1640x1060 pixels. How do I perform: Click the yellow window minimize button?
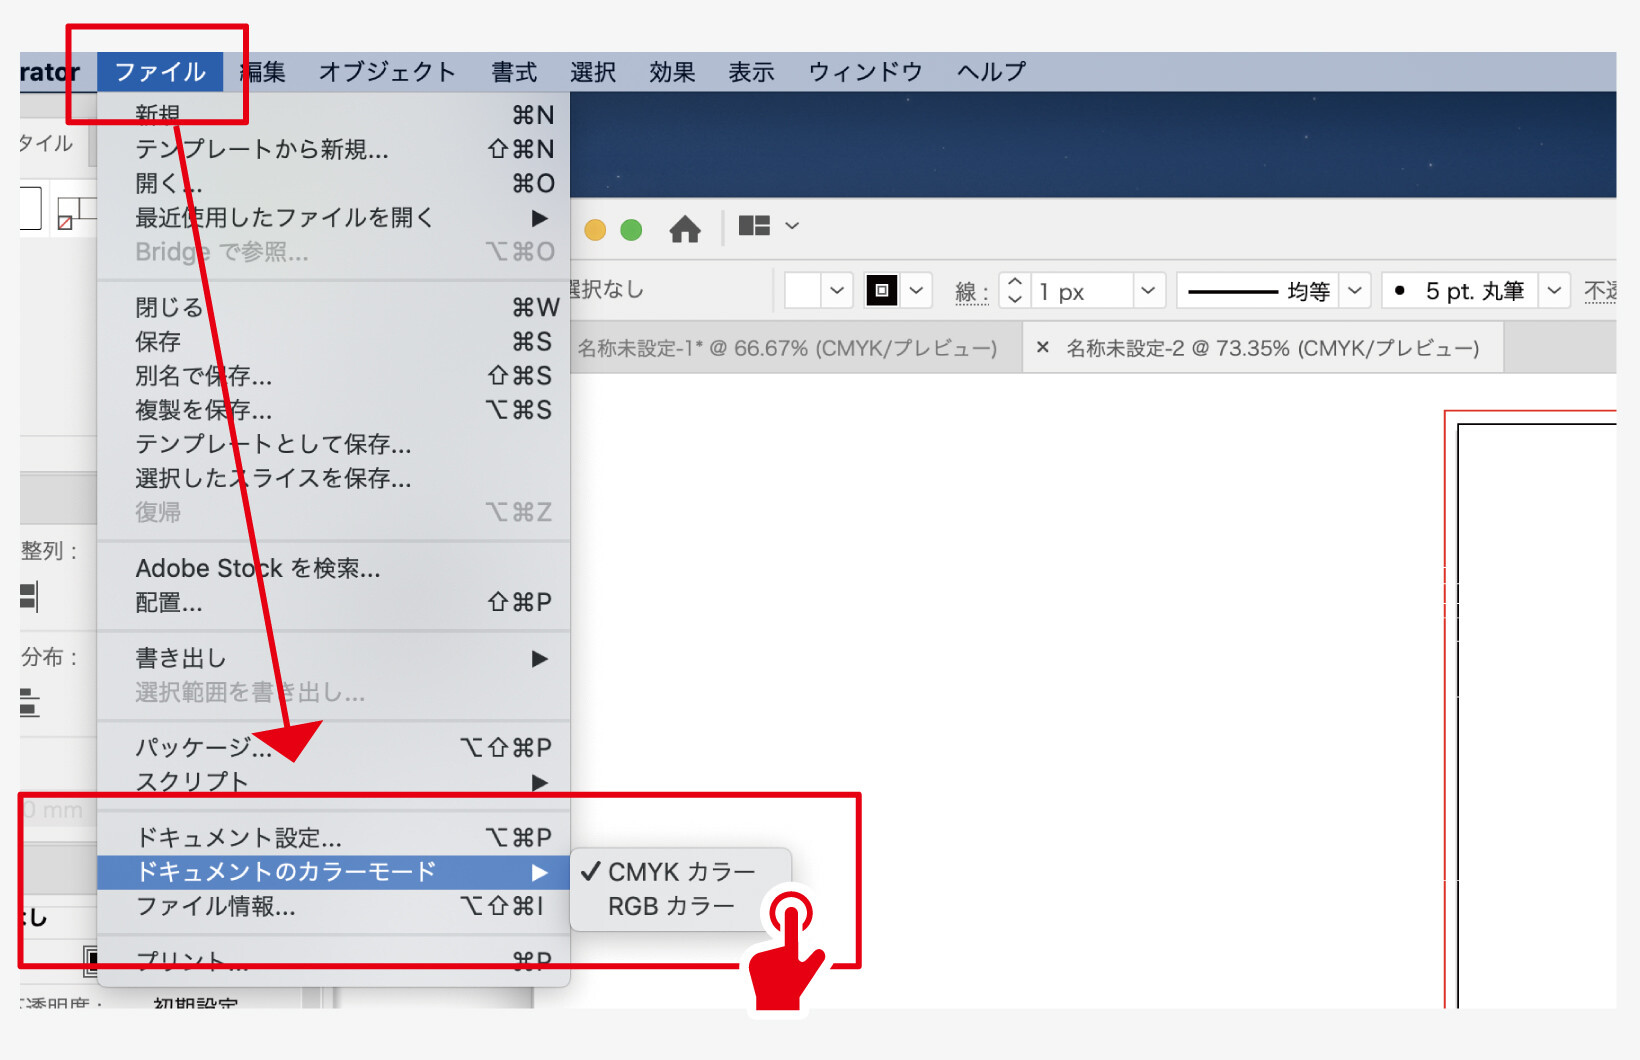[x=595, y=230]
